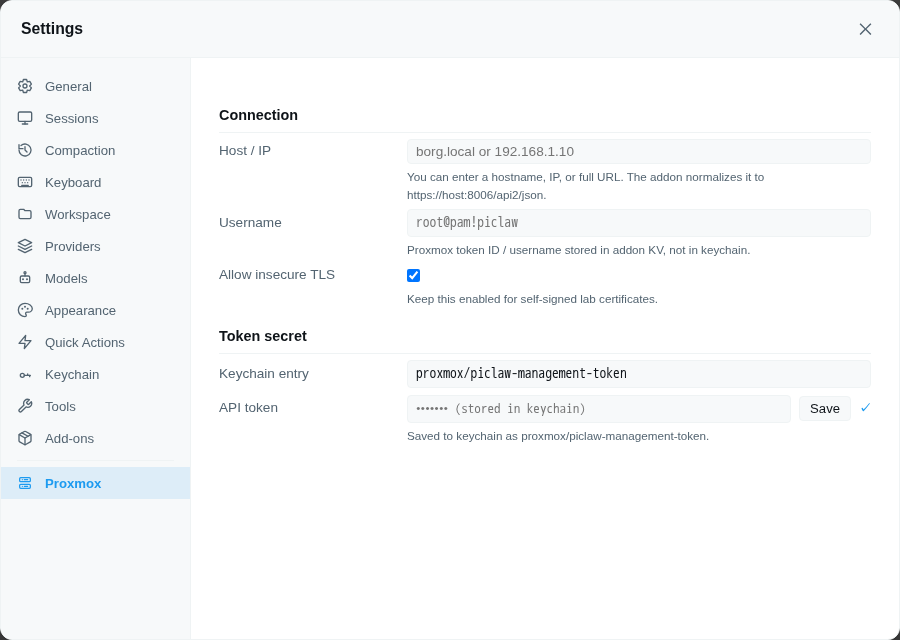Click the General gear icon
900x640 pixels.
click(x=25, y=86)
